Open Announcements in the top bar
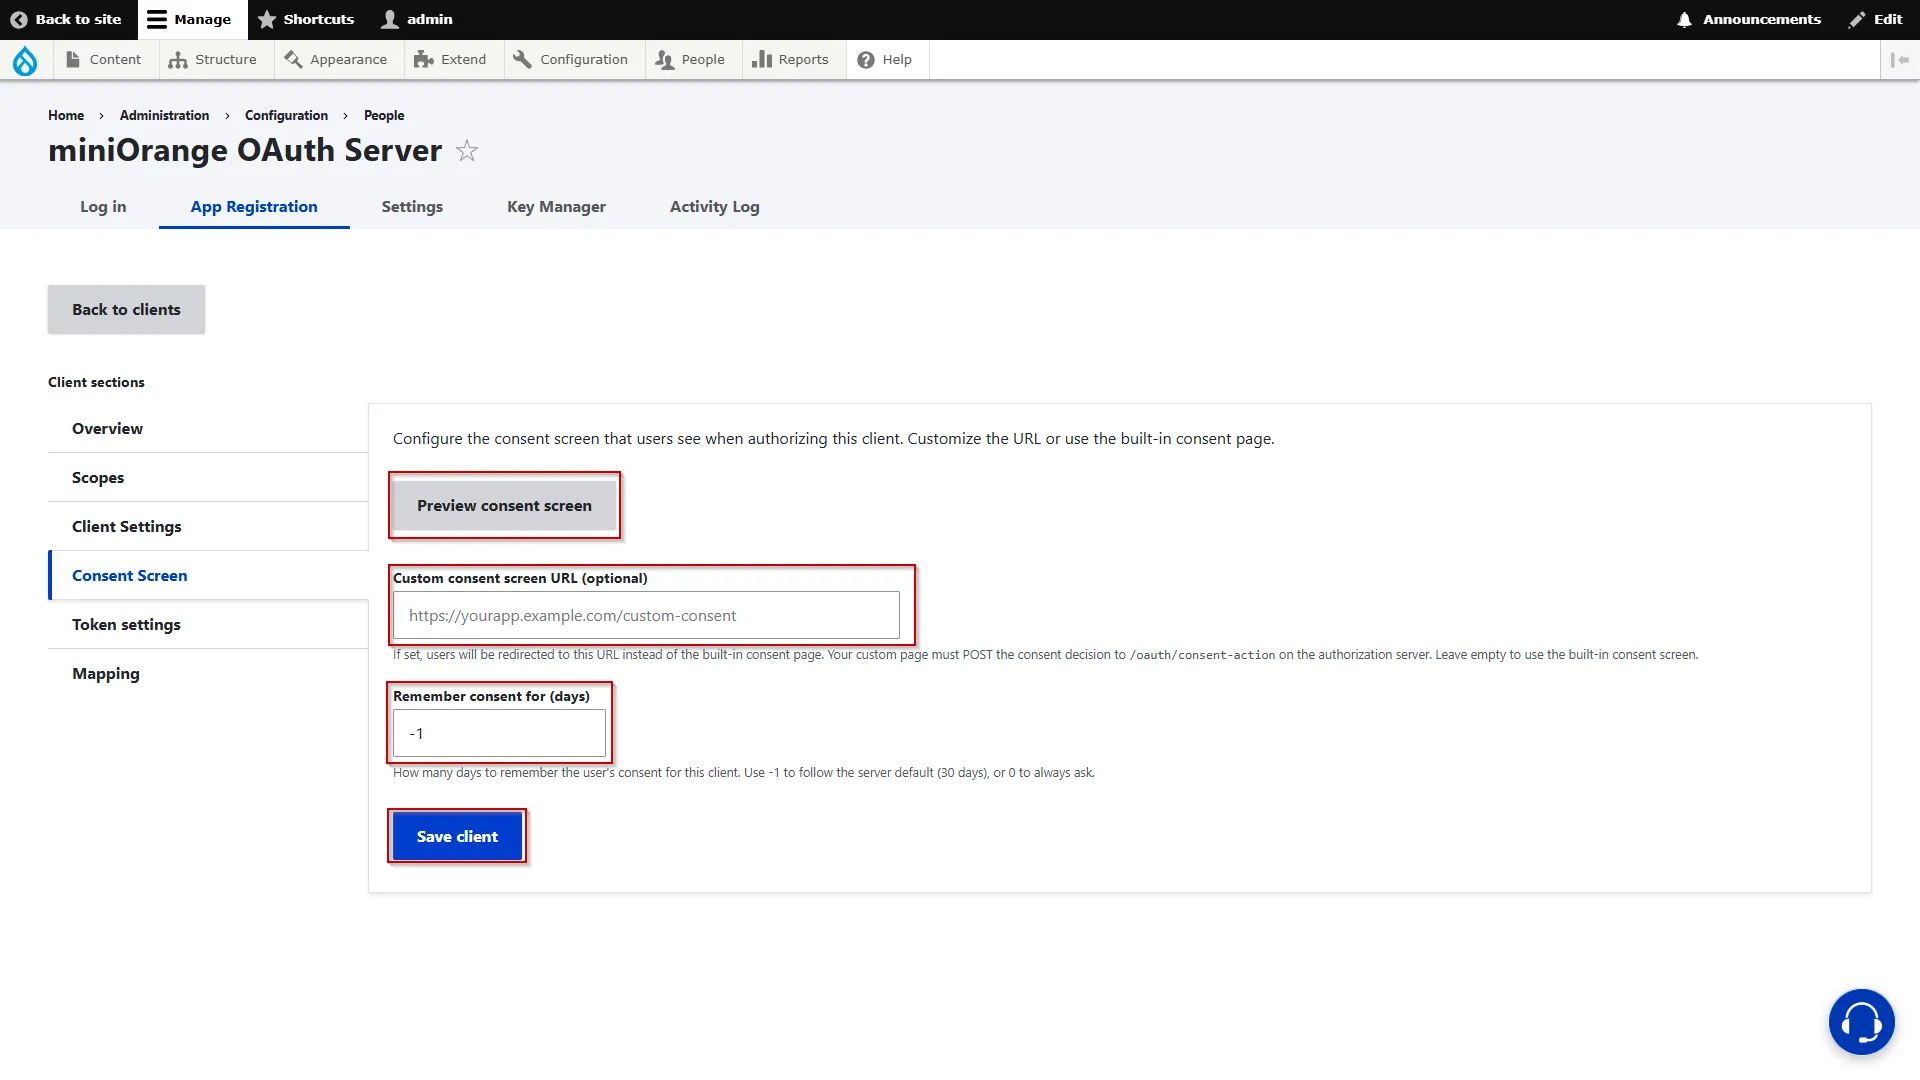 tap(1749, 19)
